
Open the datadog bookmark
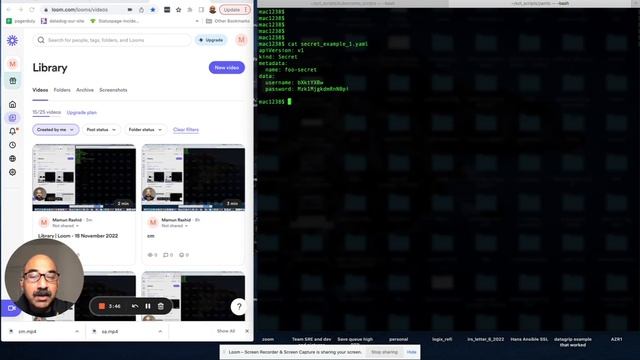point(62,21)
